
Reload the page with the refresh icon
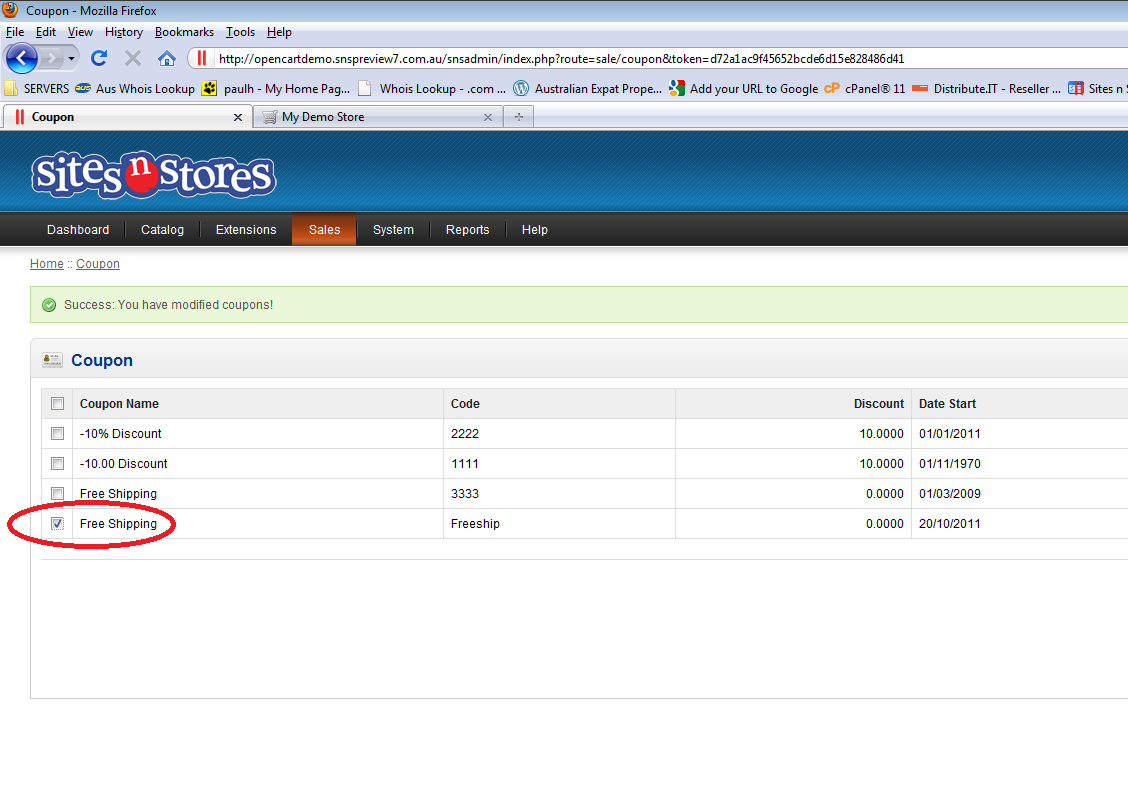click(99, 58)
